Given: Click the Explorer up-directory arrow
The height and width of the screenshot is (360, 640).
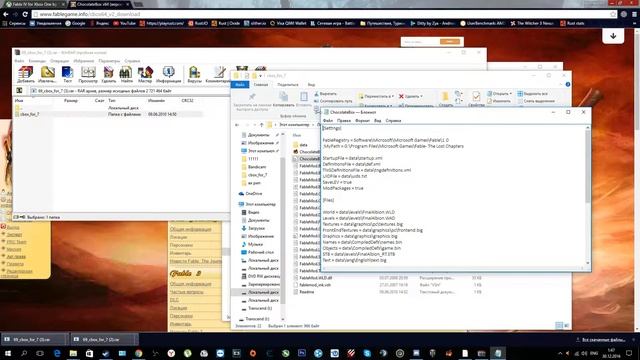Looking at the screenshot, I should pyautogui.click(x=262, y=124).
